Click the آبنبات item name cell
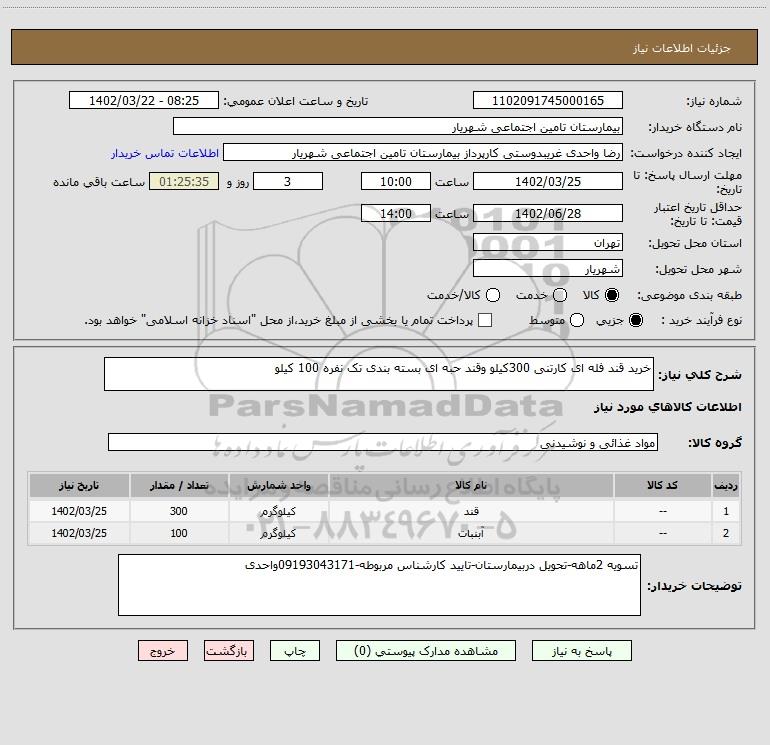 coord(471,533)
